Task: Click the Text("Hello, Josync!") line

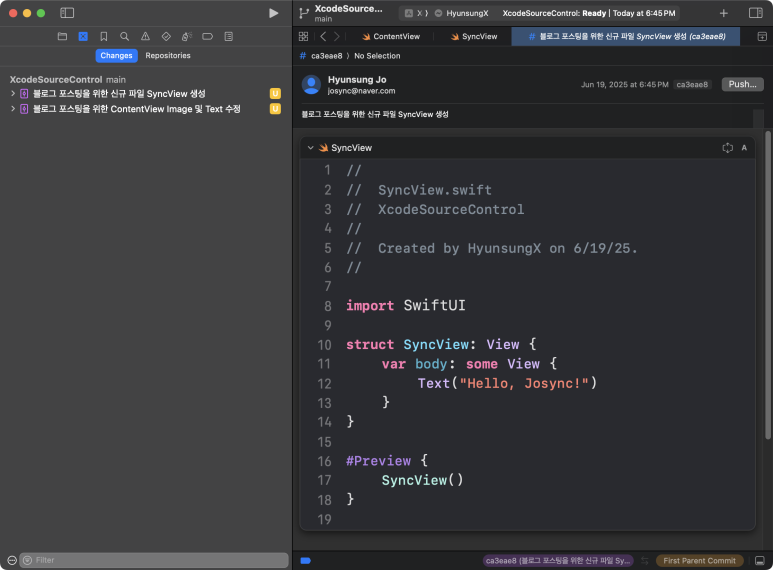Action: tap(507, 383)
